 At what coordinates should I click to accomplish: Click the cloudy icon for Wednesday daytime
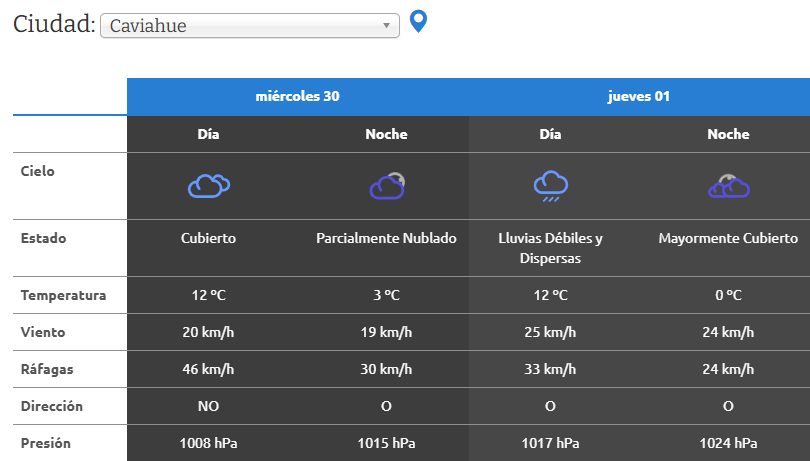click(x=209, y=185)
